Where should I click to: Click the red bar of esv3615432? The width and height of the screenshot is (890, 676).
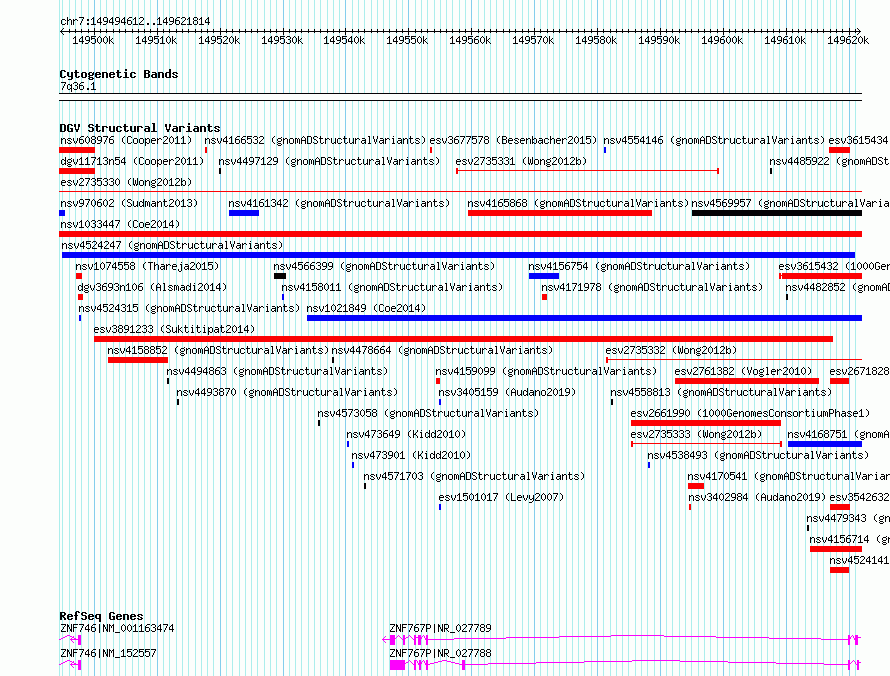click(821, 276)
